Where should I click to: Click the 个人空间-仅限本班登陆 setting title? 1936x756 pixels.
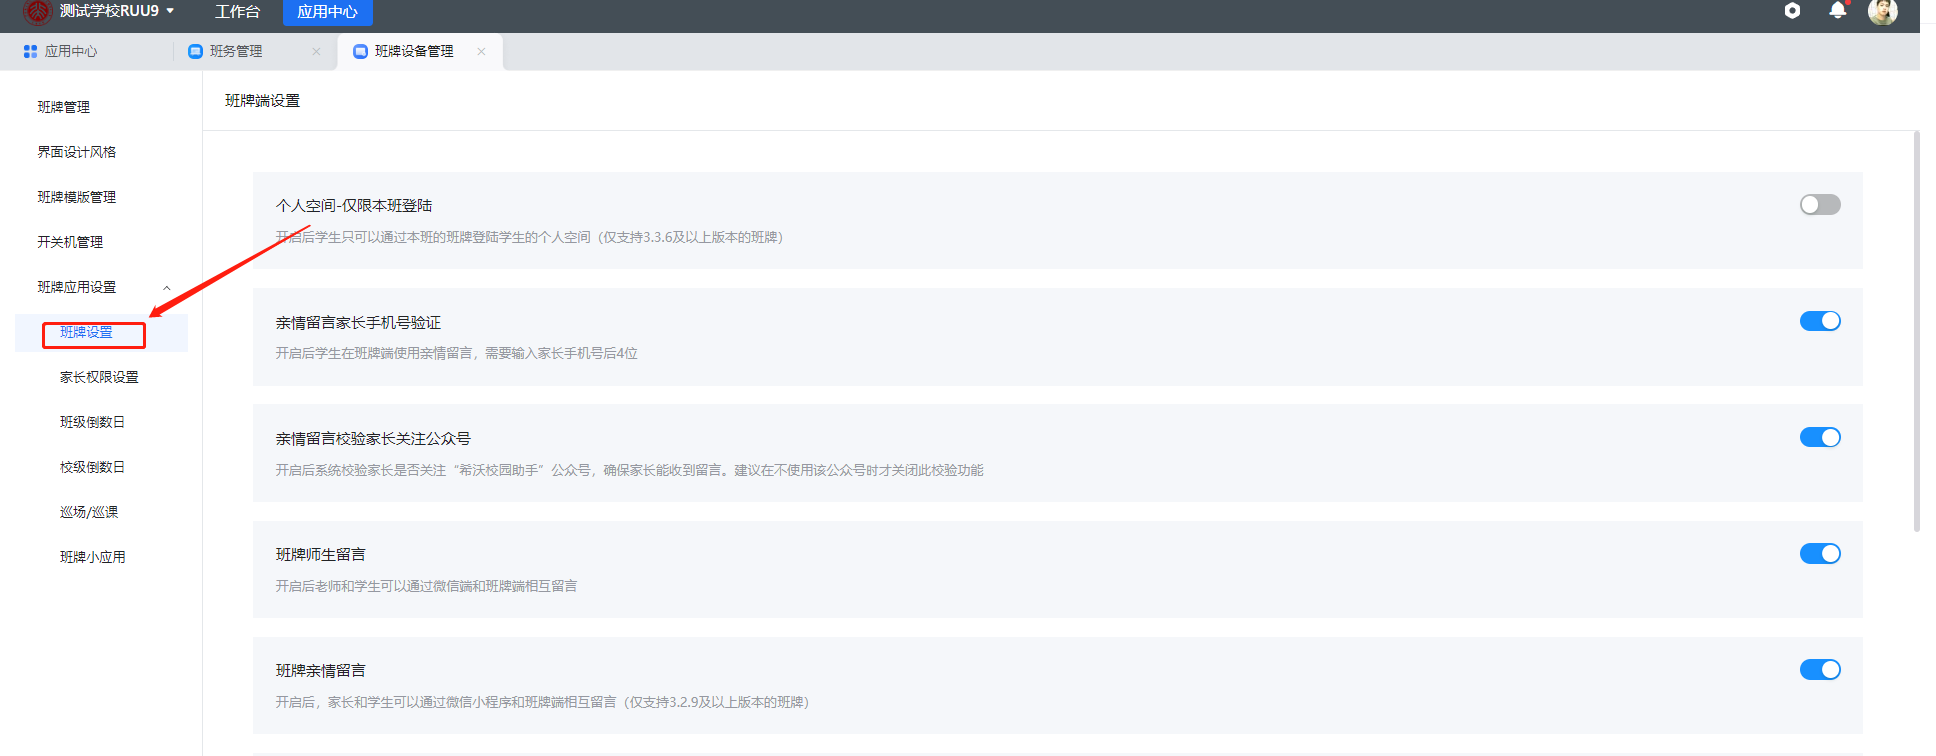(354, 206)
